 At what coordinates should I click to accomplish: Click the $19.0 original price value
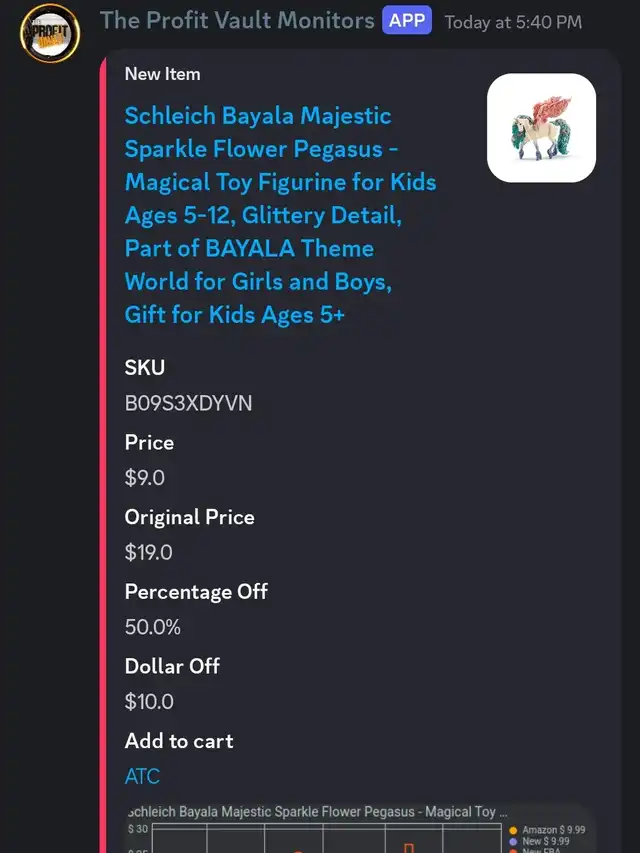pyautogui.click(x=148, y=553)
